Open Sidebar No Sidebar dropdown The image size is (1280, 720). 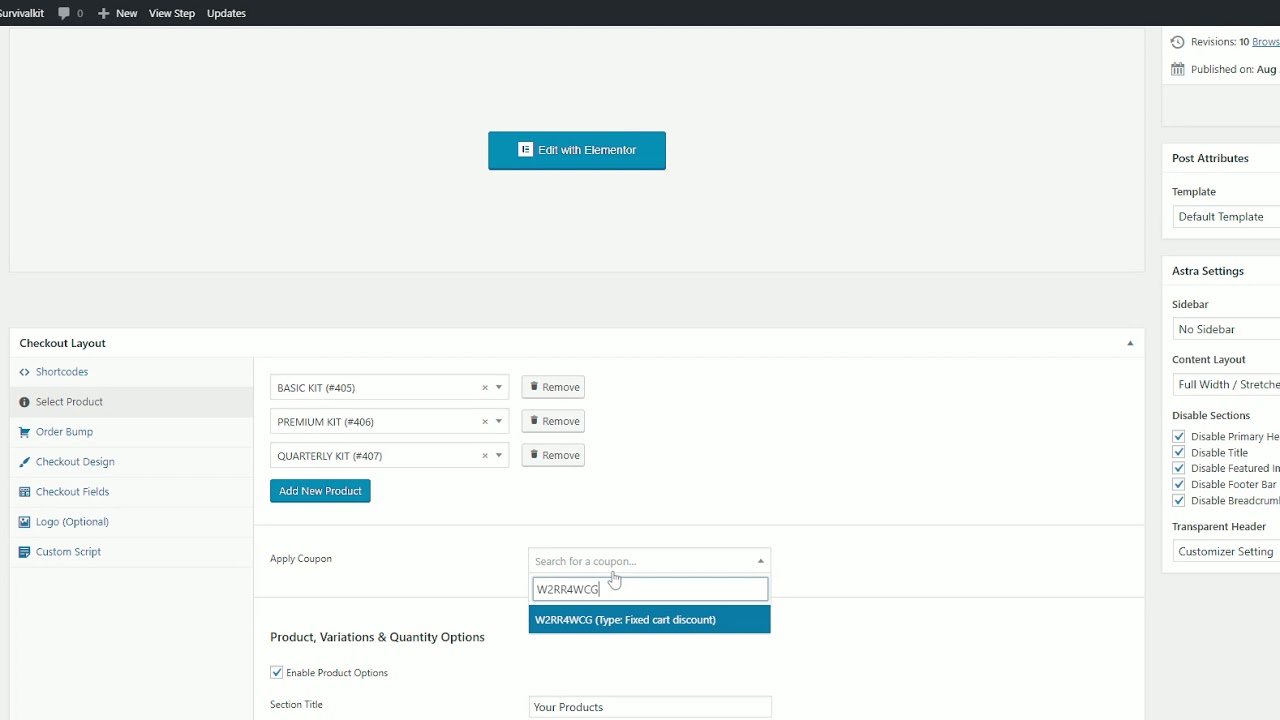pos(1226,329)
